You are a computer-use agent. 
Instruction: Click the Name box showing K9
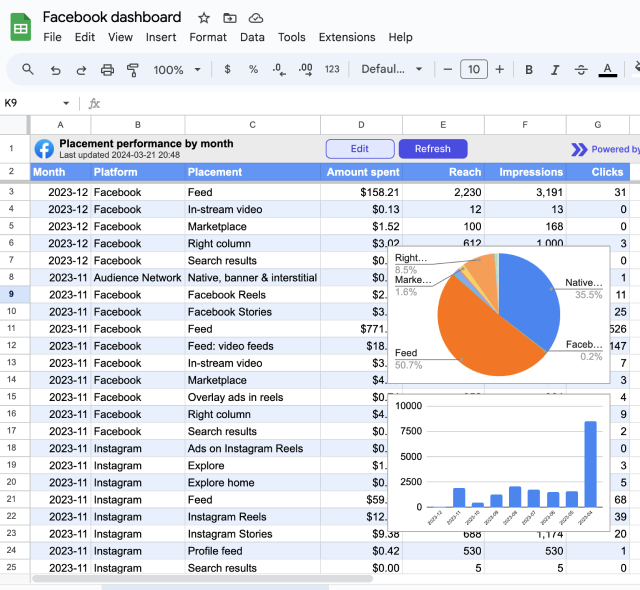pos(31,103)
